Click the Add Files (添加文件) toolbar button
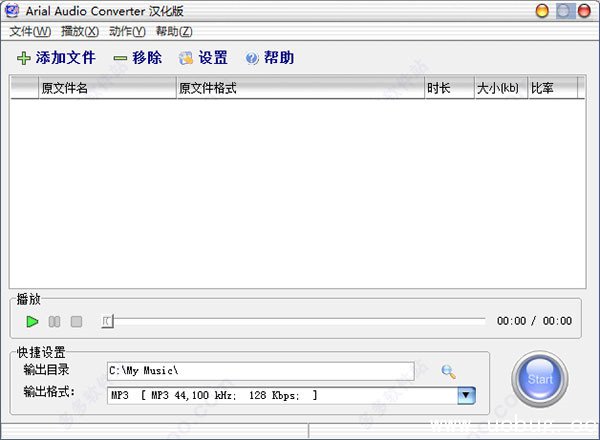Screen dimensions: 600x440 (x=56, y=58)
